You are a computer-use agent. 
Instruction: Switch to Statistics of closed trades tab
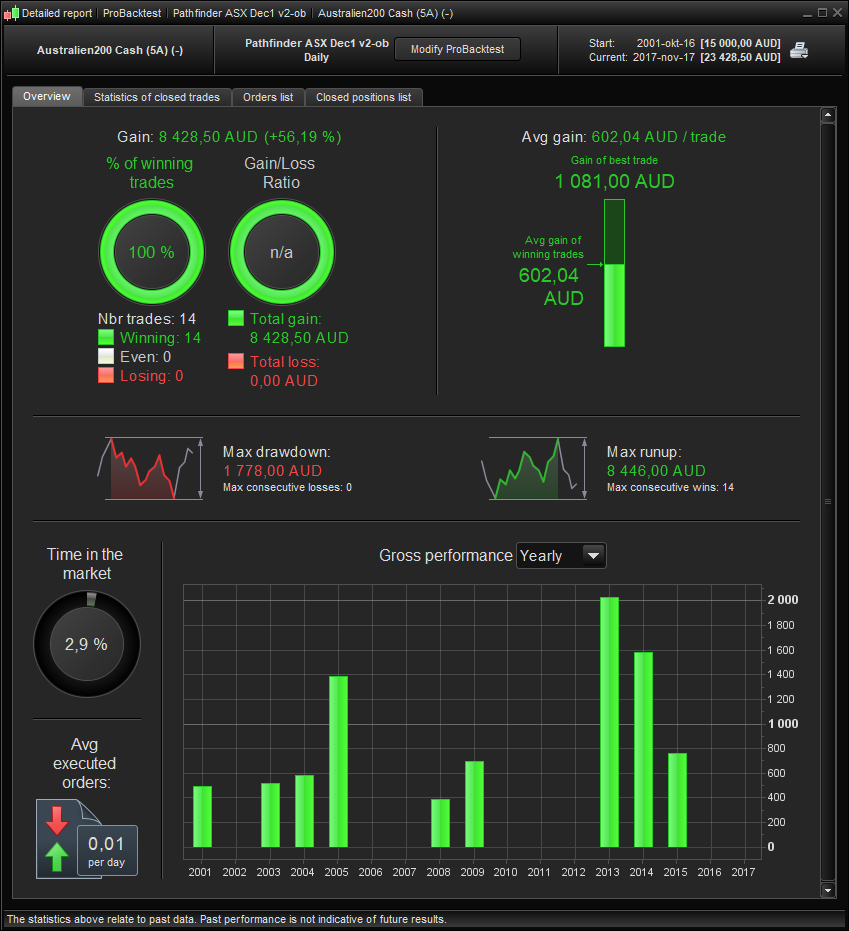tap(157, 97)
